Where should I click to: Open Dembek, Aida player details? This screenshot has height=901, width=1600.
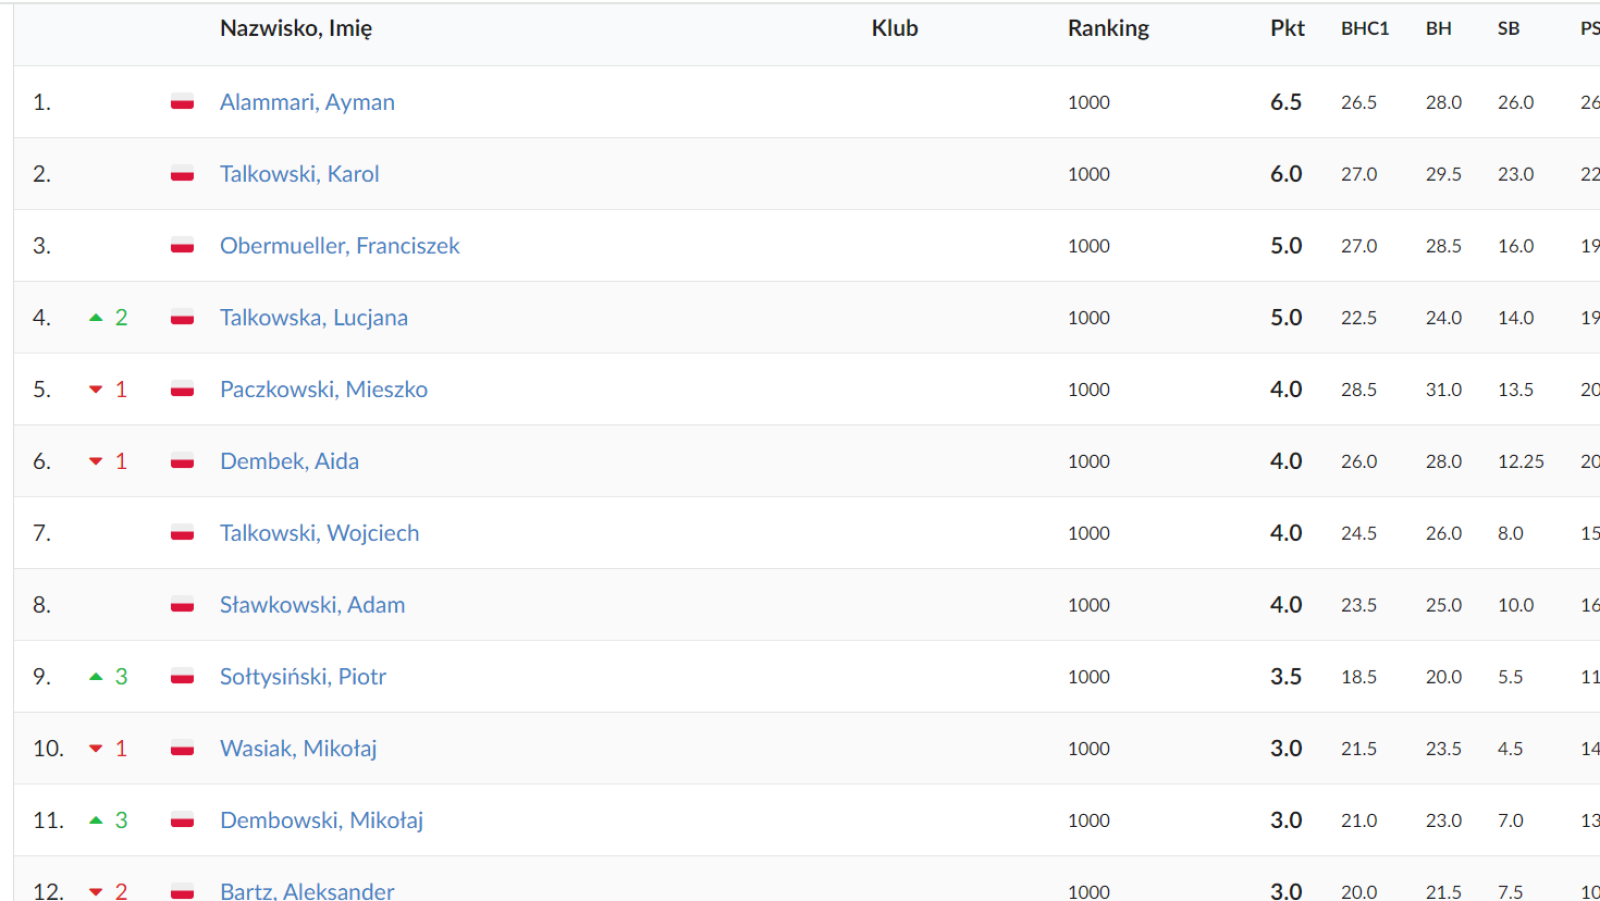(x=289, y=462)
